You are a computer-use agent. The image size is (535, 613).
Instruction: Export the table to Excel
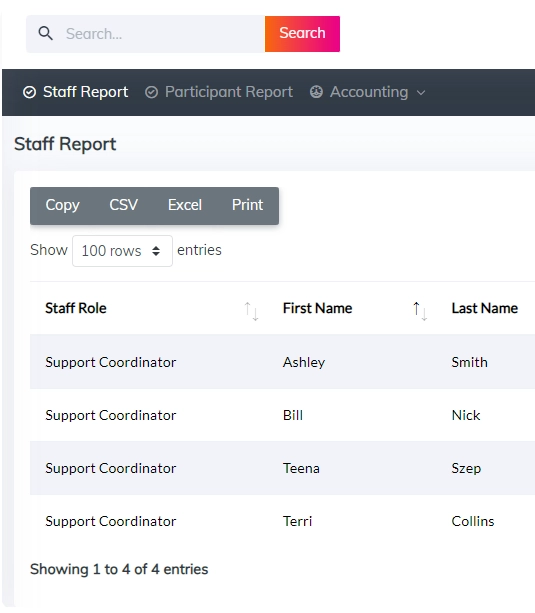(x=185, y=205)
